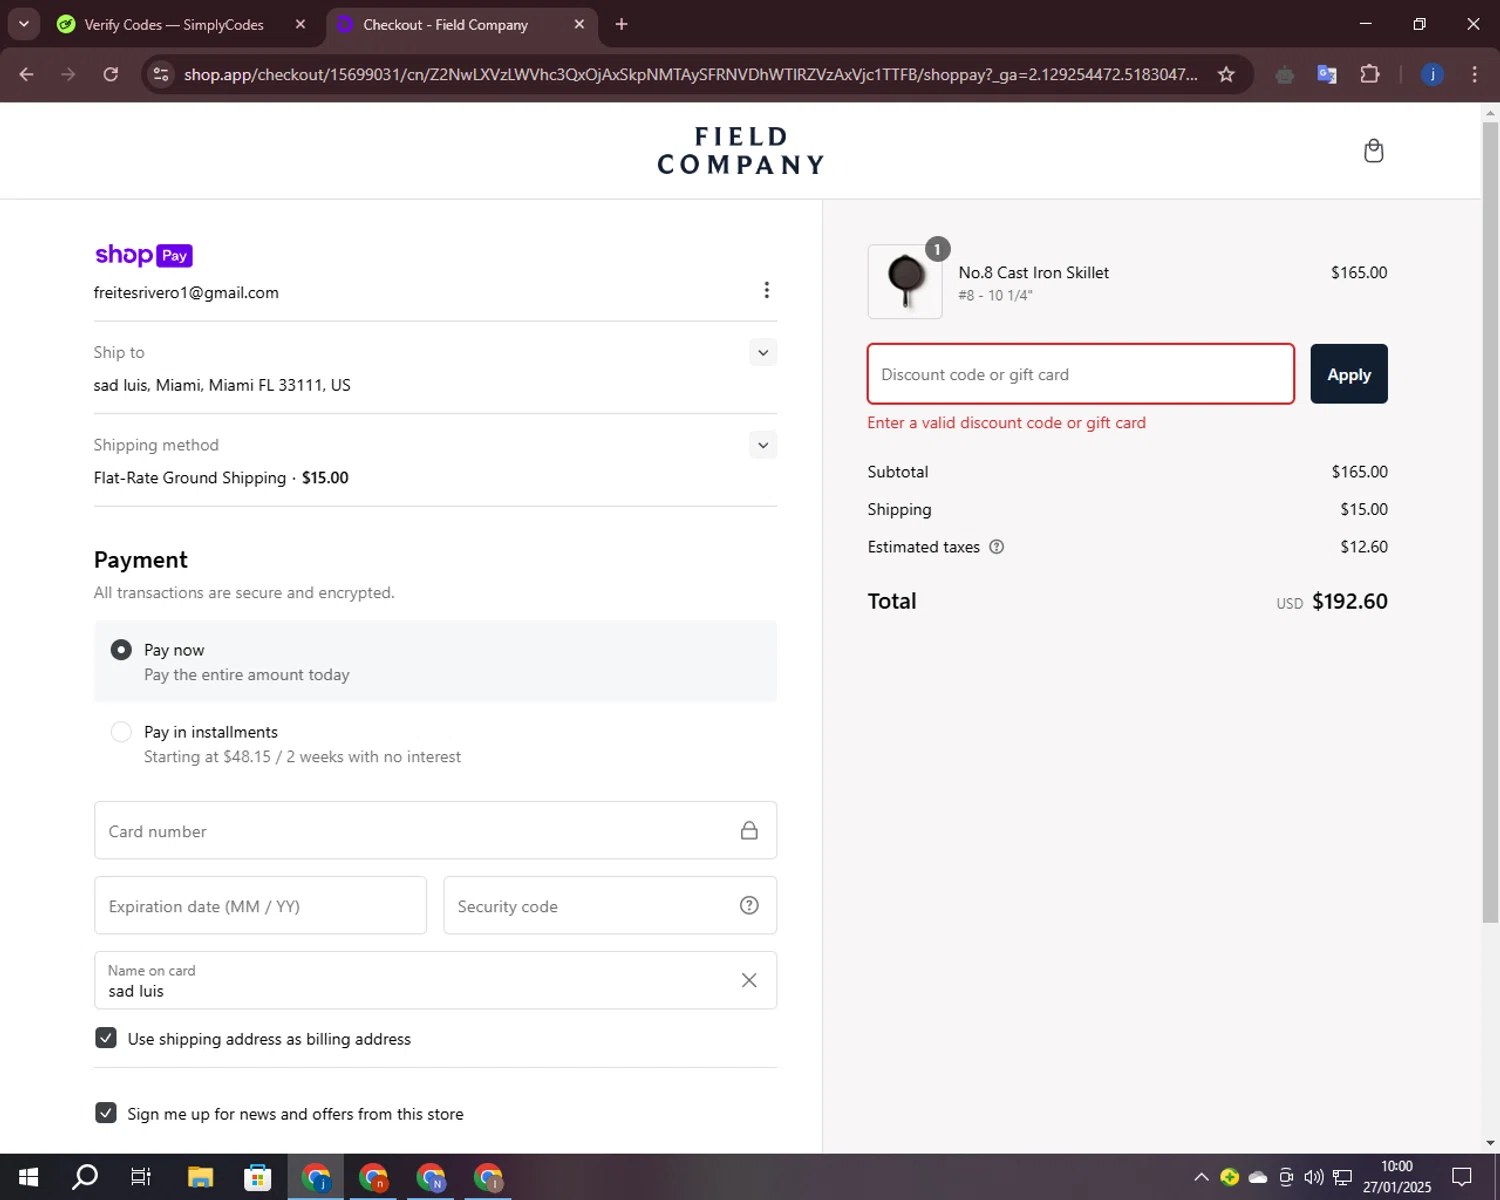The image size is (1500, 1200).
Task: Click the "Flat-Rate Ground Shipping" text
Action: (x=190, y=478)
